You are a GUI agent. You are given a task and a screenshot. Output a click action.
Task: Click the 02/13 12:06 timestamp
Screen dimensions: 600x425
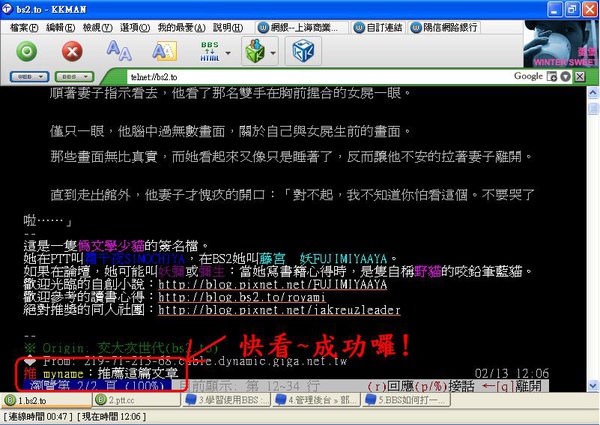click(512, 373)
